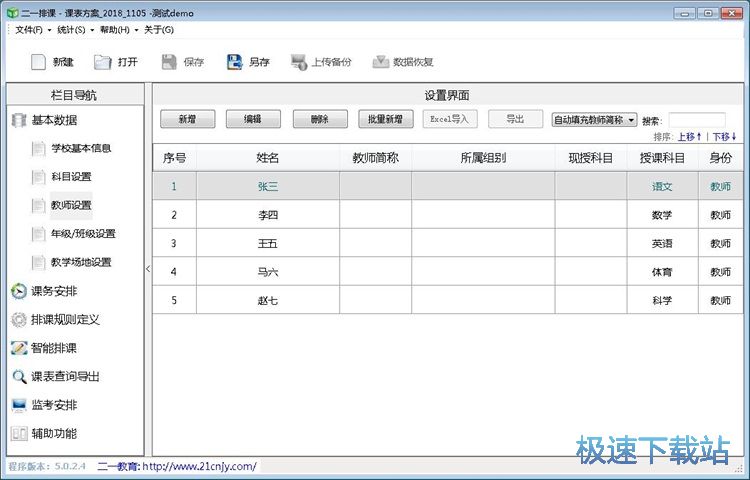Open the www.21cnjy.com link

coord(199,466)
